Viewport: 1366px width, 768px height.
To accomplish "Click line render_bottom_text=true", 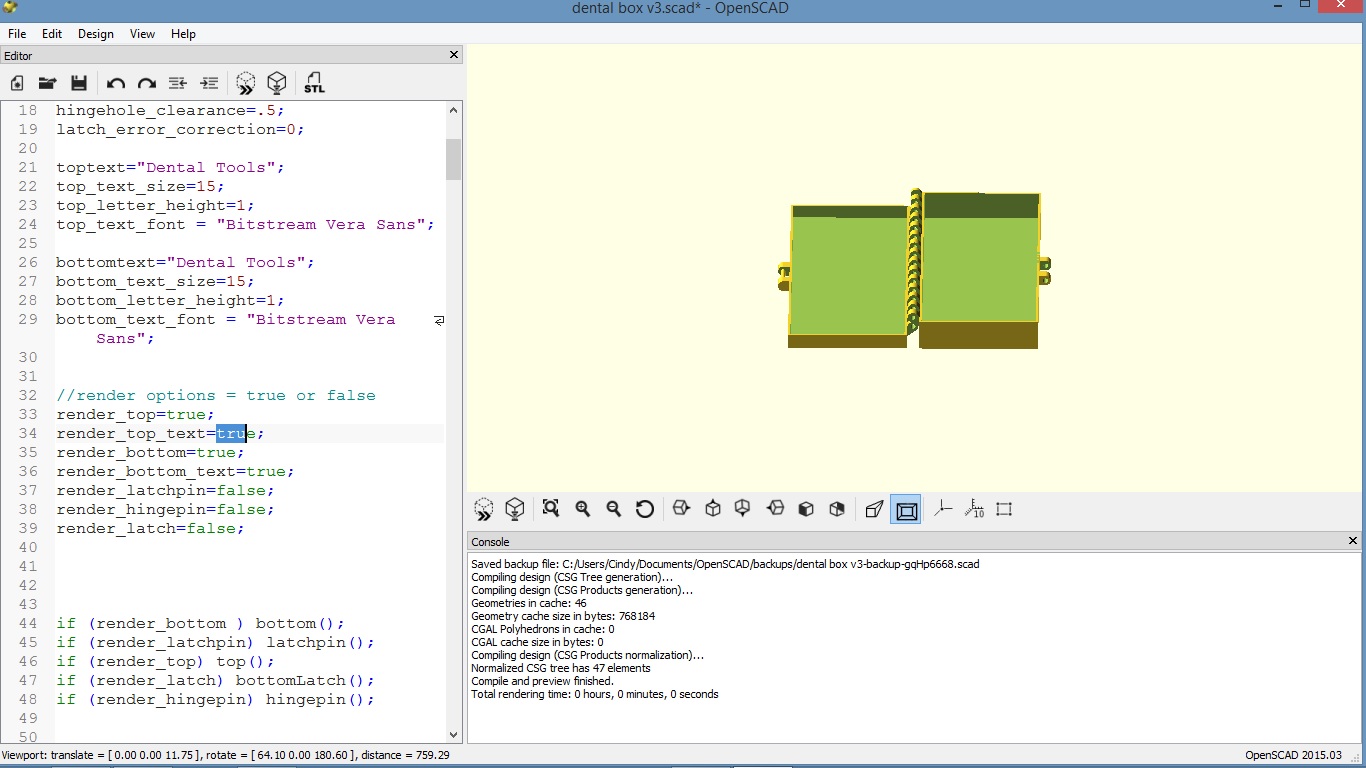I will (x=175, y=471).
